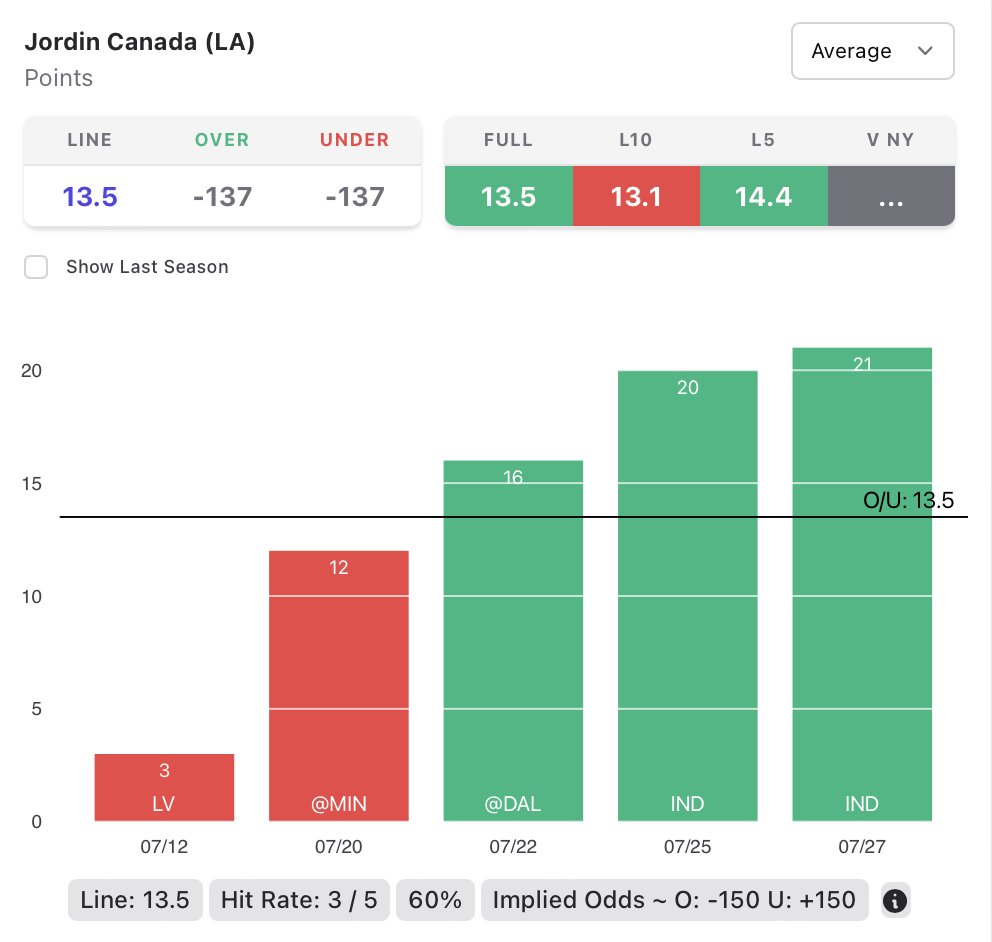Screen dimensions: 992x942
Task: Click the IND bar showing 20 points
Action: tap(688, 596)
